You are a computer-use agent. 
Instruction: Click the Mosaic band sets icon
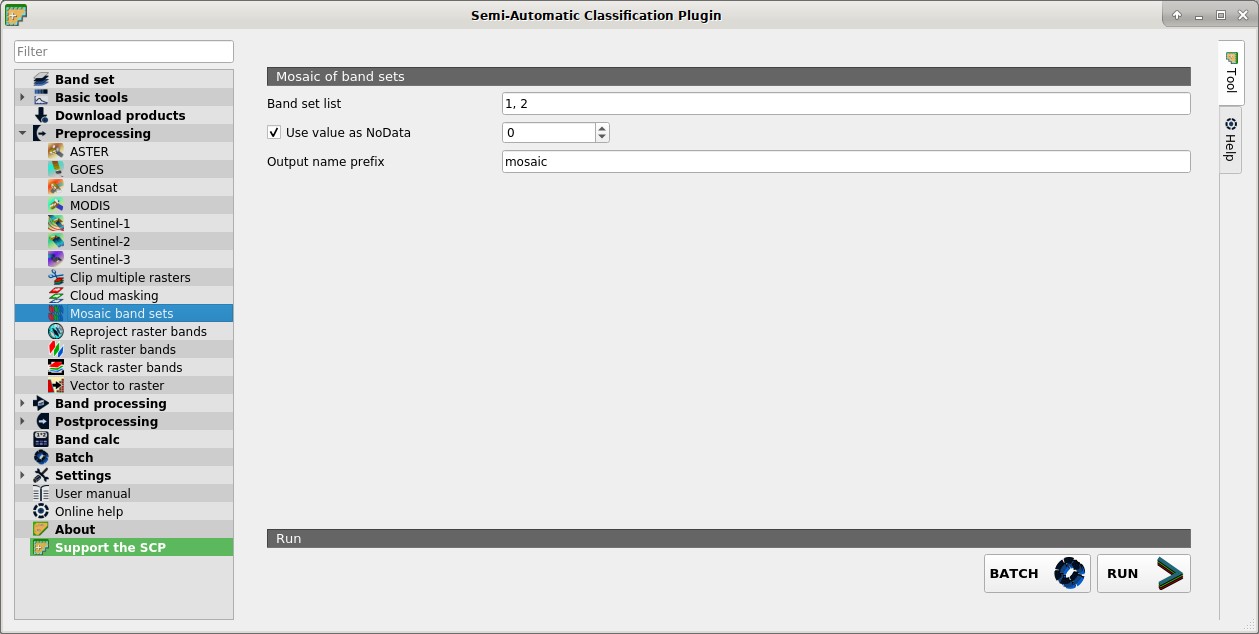(56, 313)
